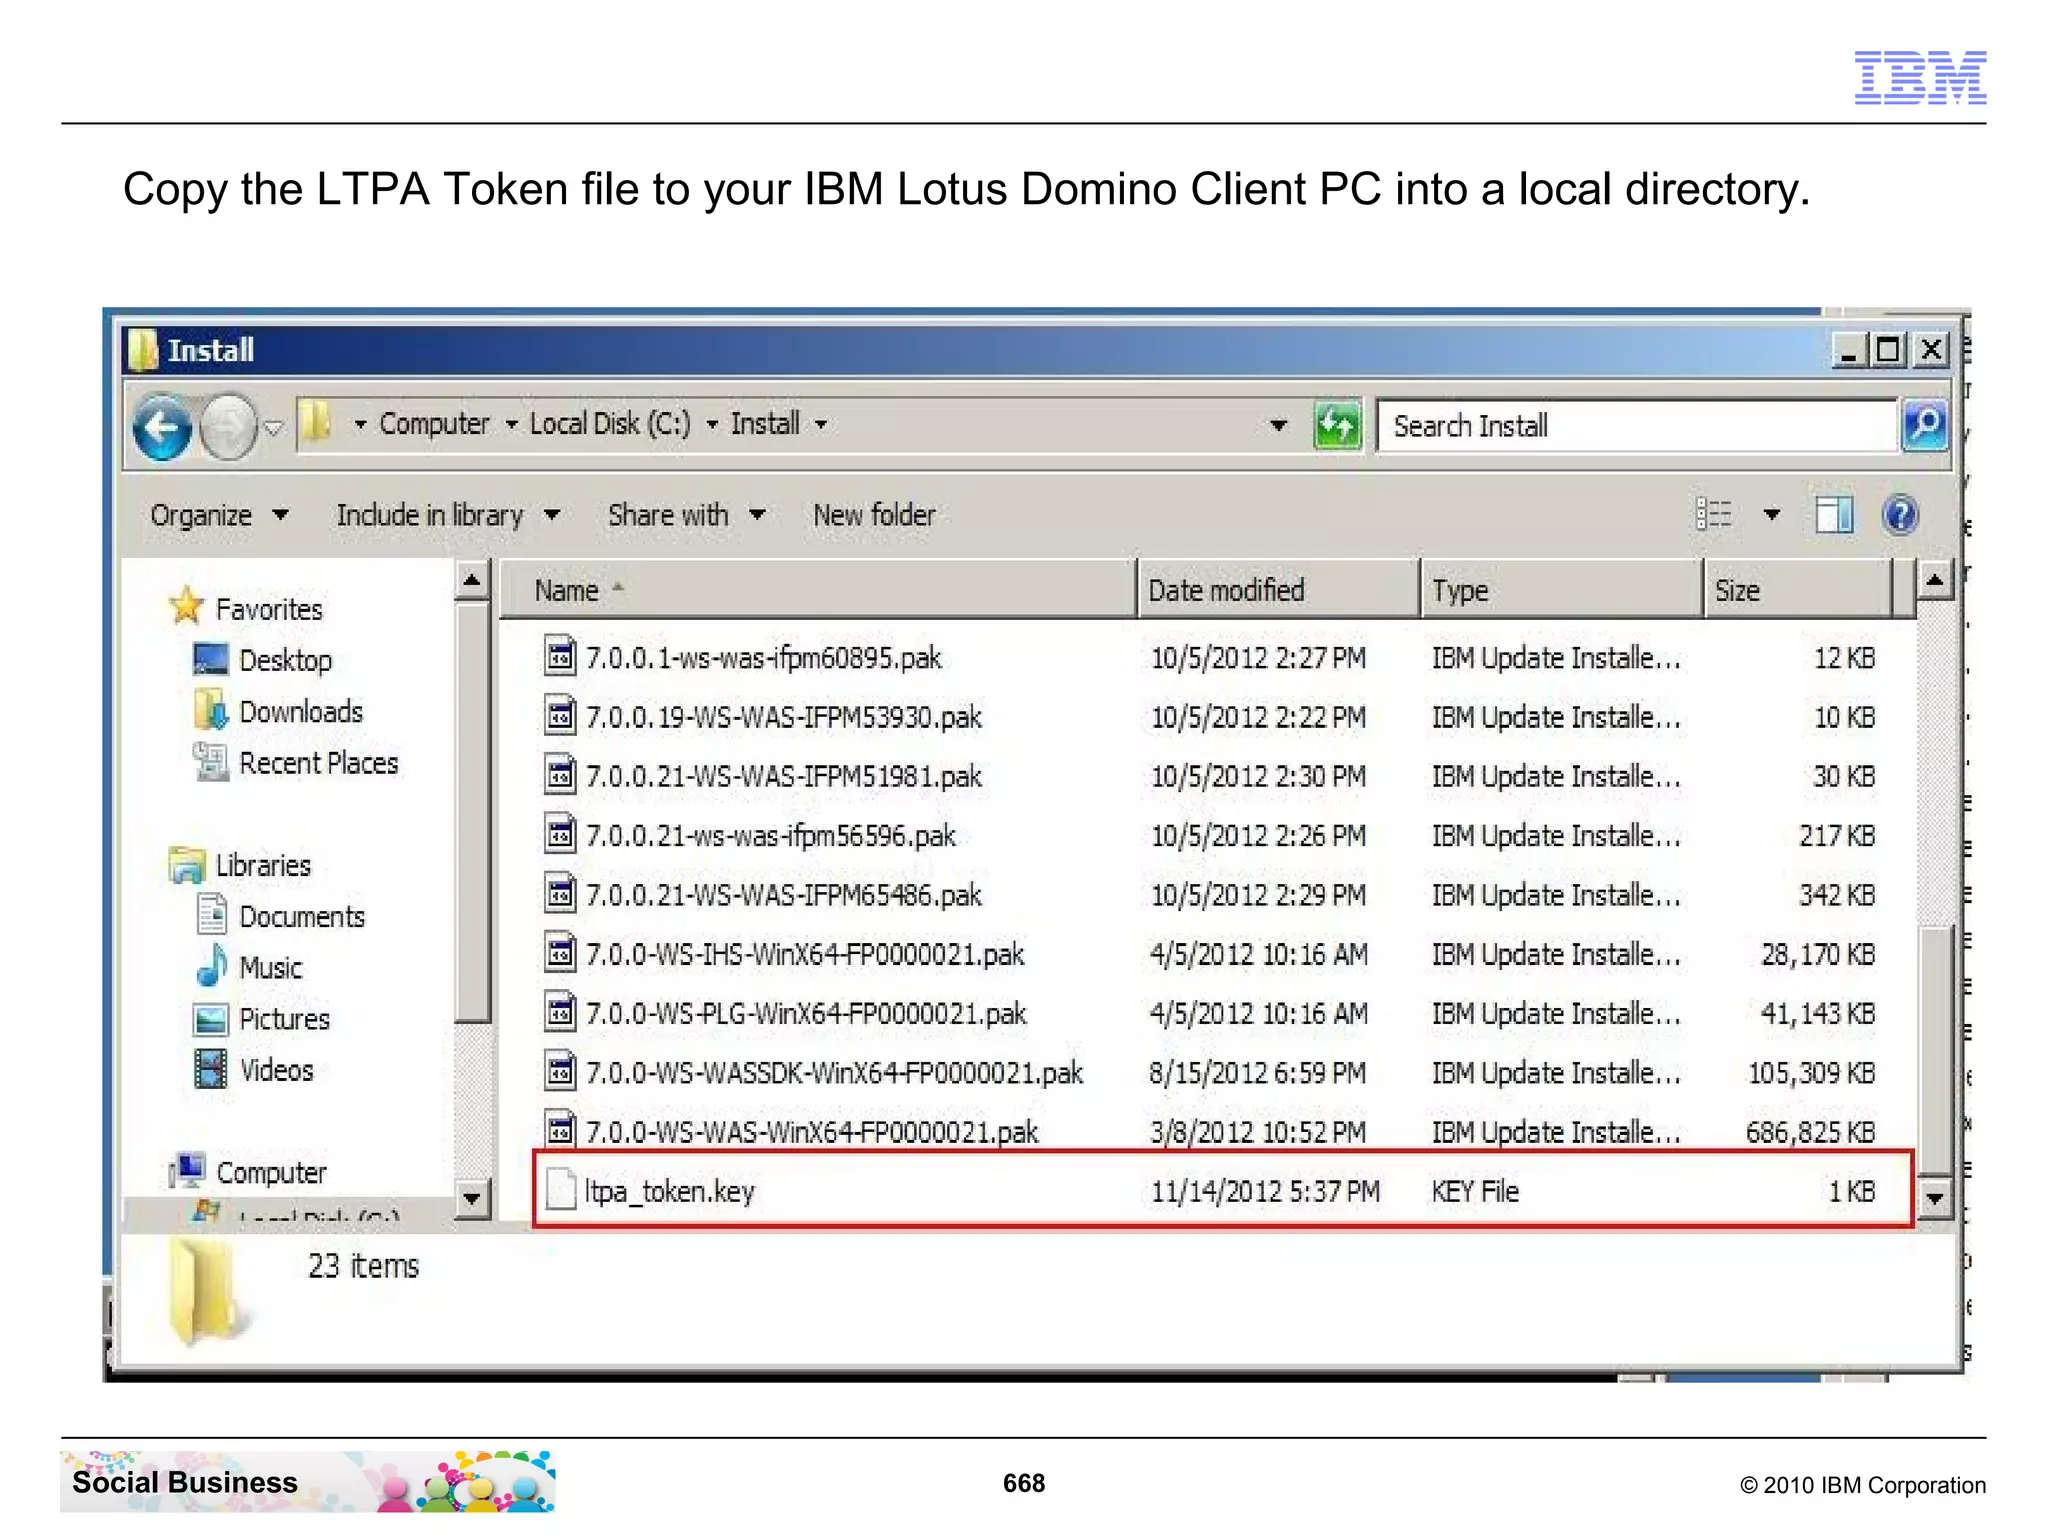Close the Install window
Image resolution: width=2048 pixels, height=1536 pixels.
tap(1931, 350)
